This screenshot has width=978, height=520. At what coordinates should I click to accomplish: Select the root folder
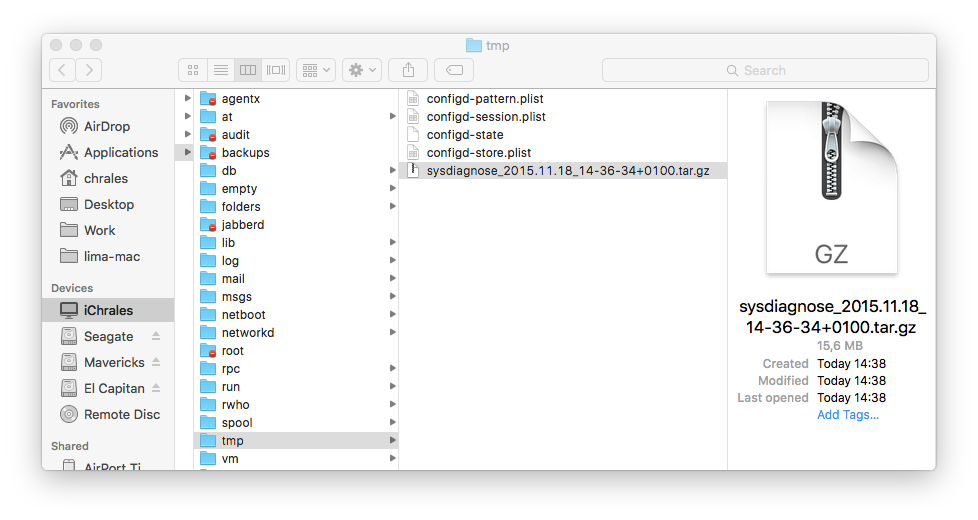point(296,351)
